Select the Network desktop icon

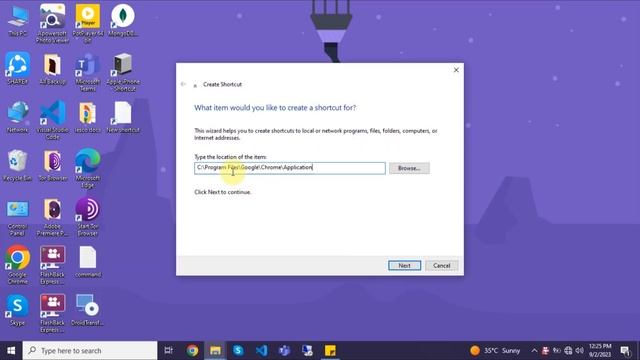pyautogui.click(x=18, y=117)
